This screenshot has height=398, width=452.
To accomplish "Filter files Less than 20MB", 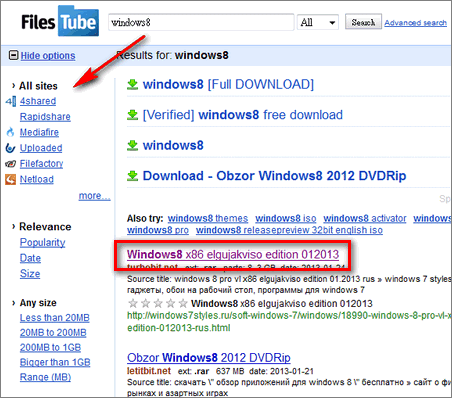I will point(54,318).
